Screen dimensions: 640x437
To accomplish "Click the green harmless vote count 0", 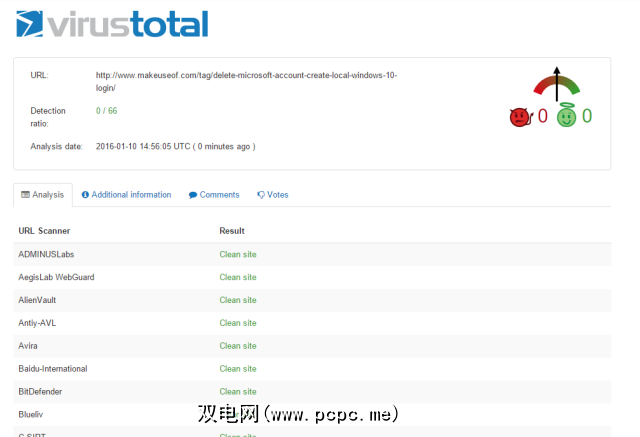I will [x=587, y=116].
